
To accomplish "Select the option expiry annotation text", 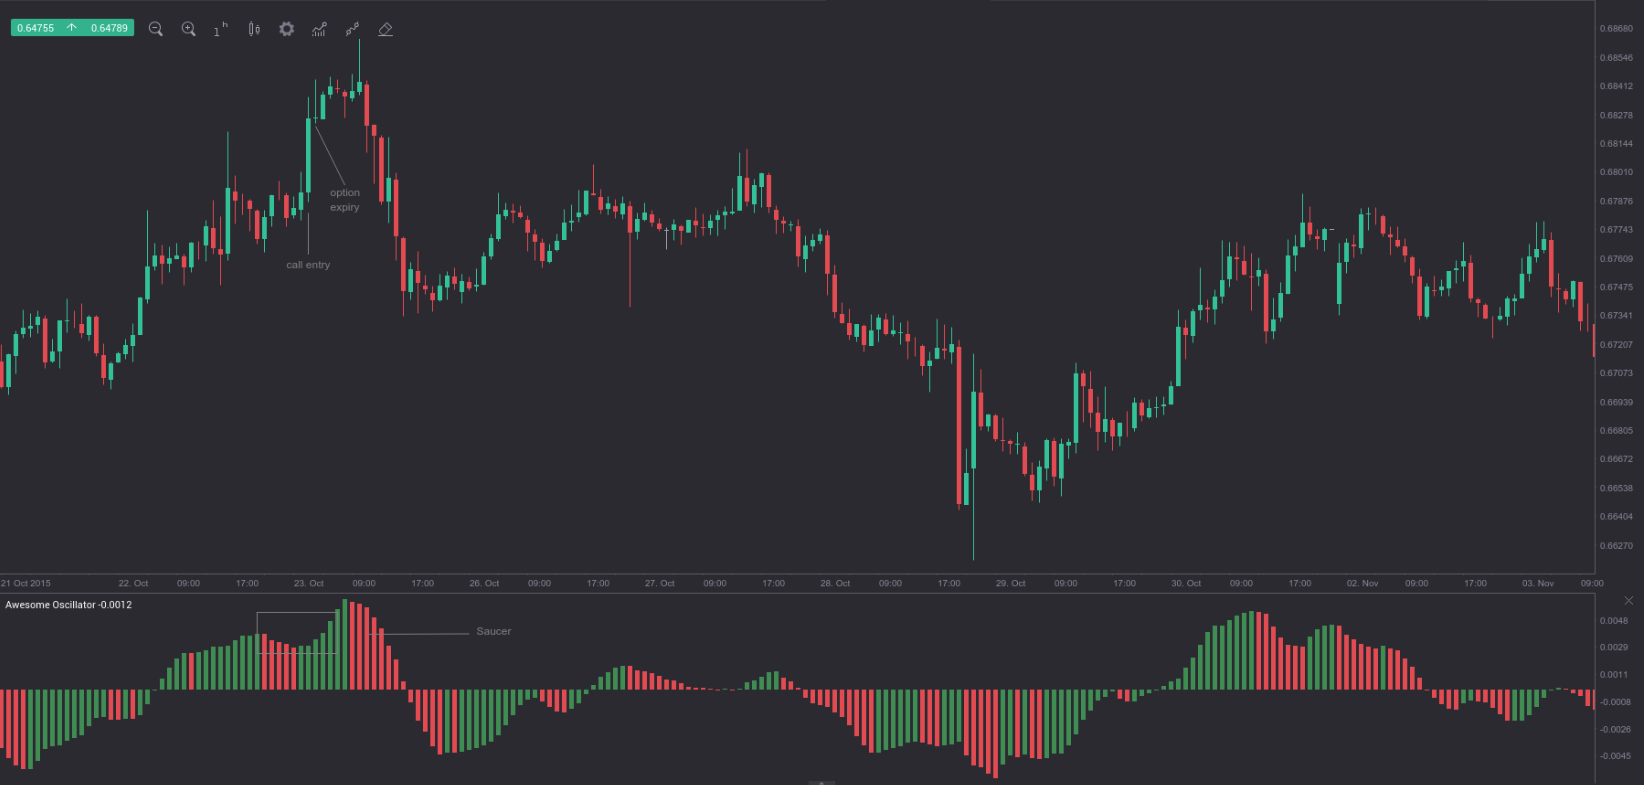I will pyautogui.click(x=345, y=200).
